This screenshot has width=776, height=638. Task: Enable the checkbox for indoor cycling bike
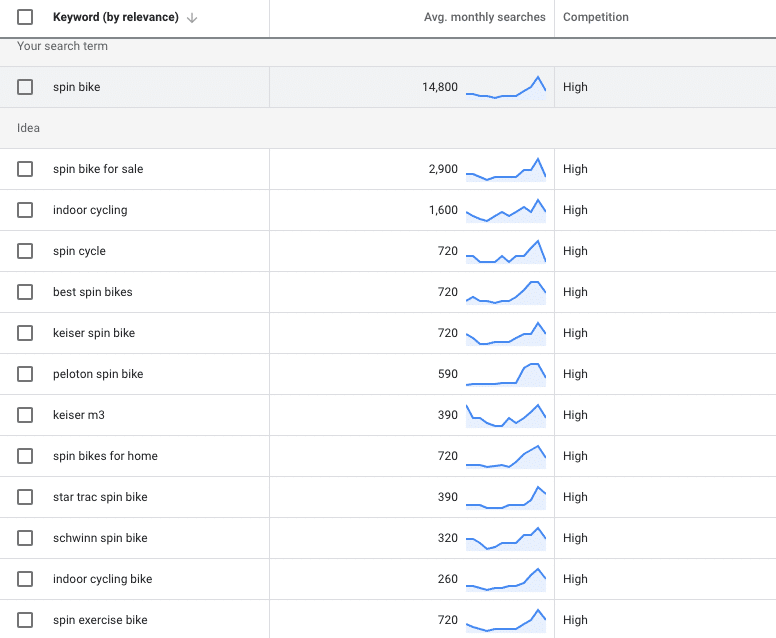click(x=25, y=579)
